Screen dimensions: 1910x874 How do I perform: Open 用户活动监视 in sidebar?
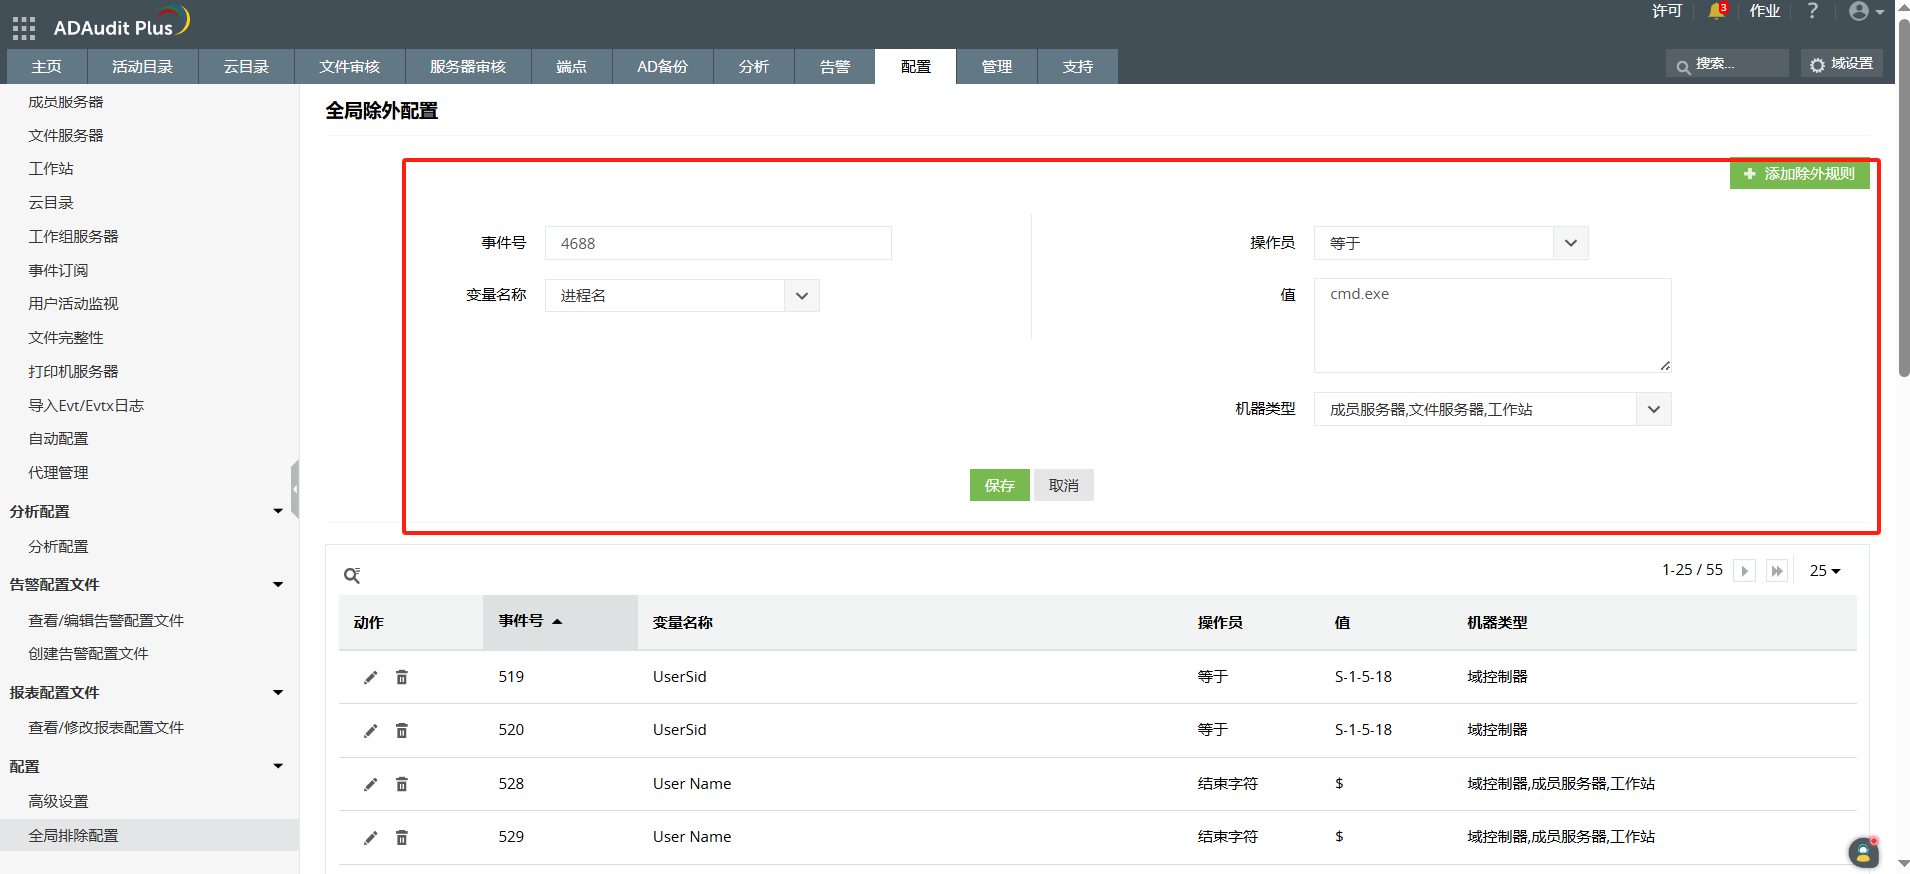click(x=73, y=304)
